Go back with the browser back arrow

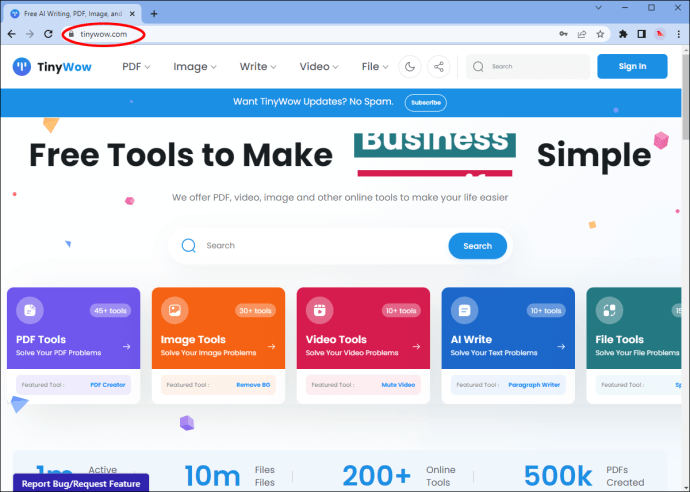[x=12, y=34]
